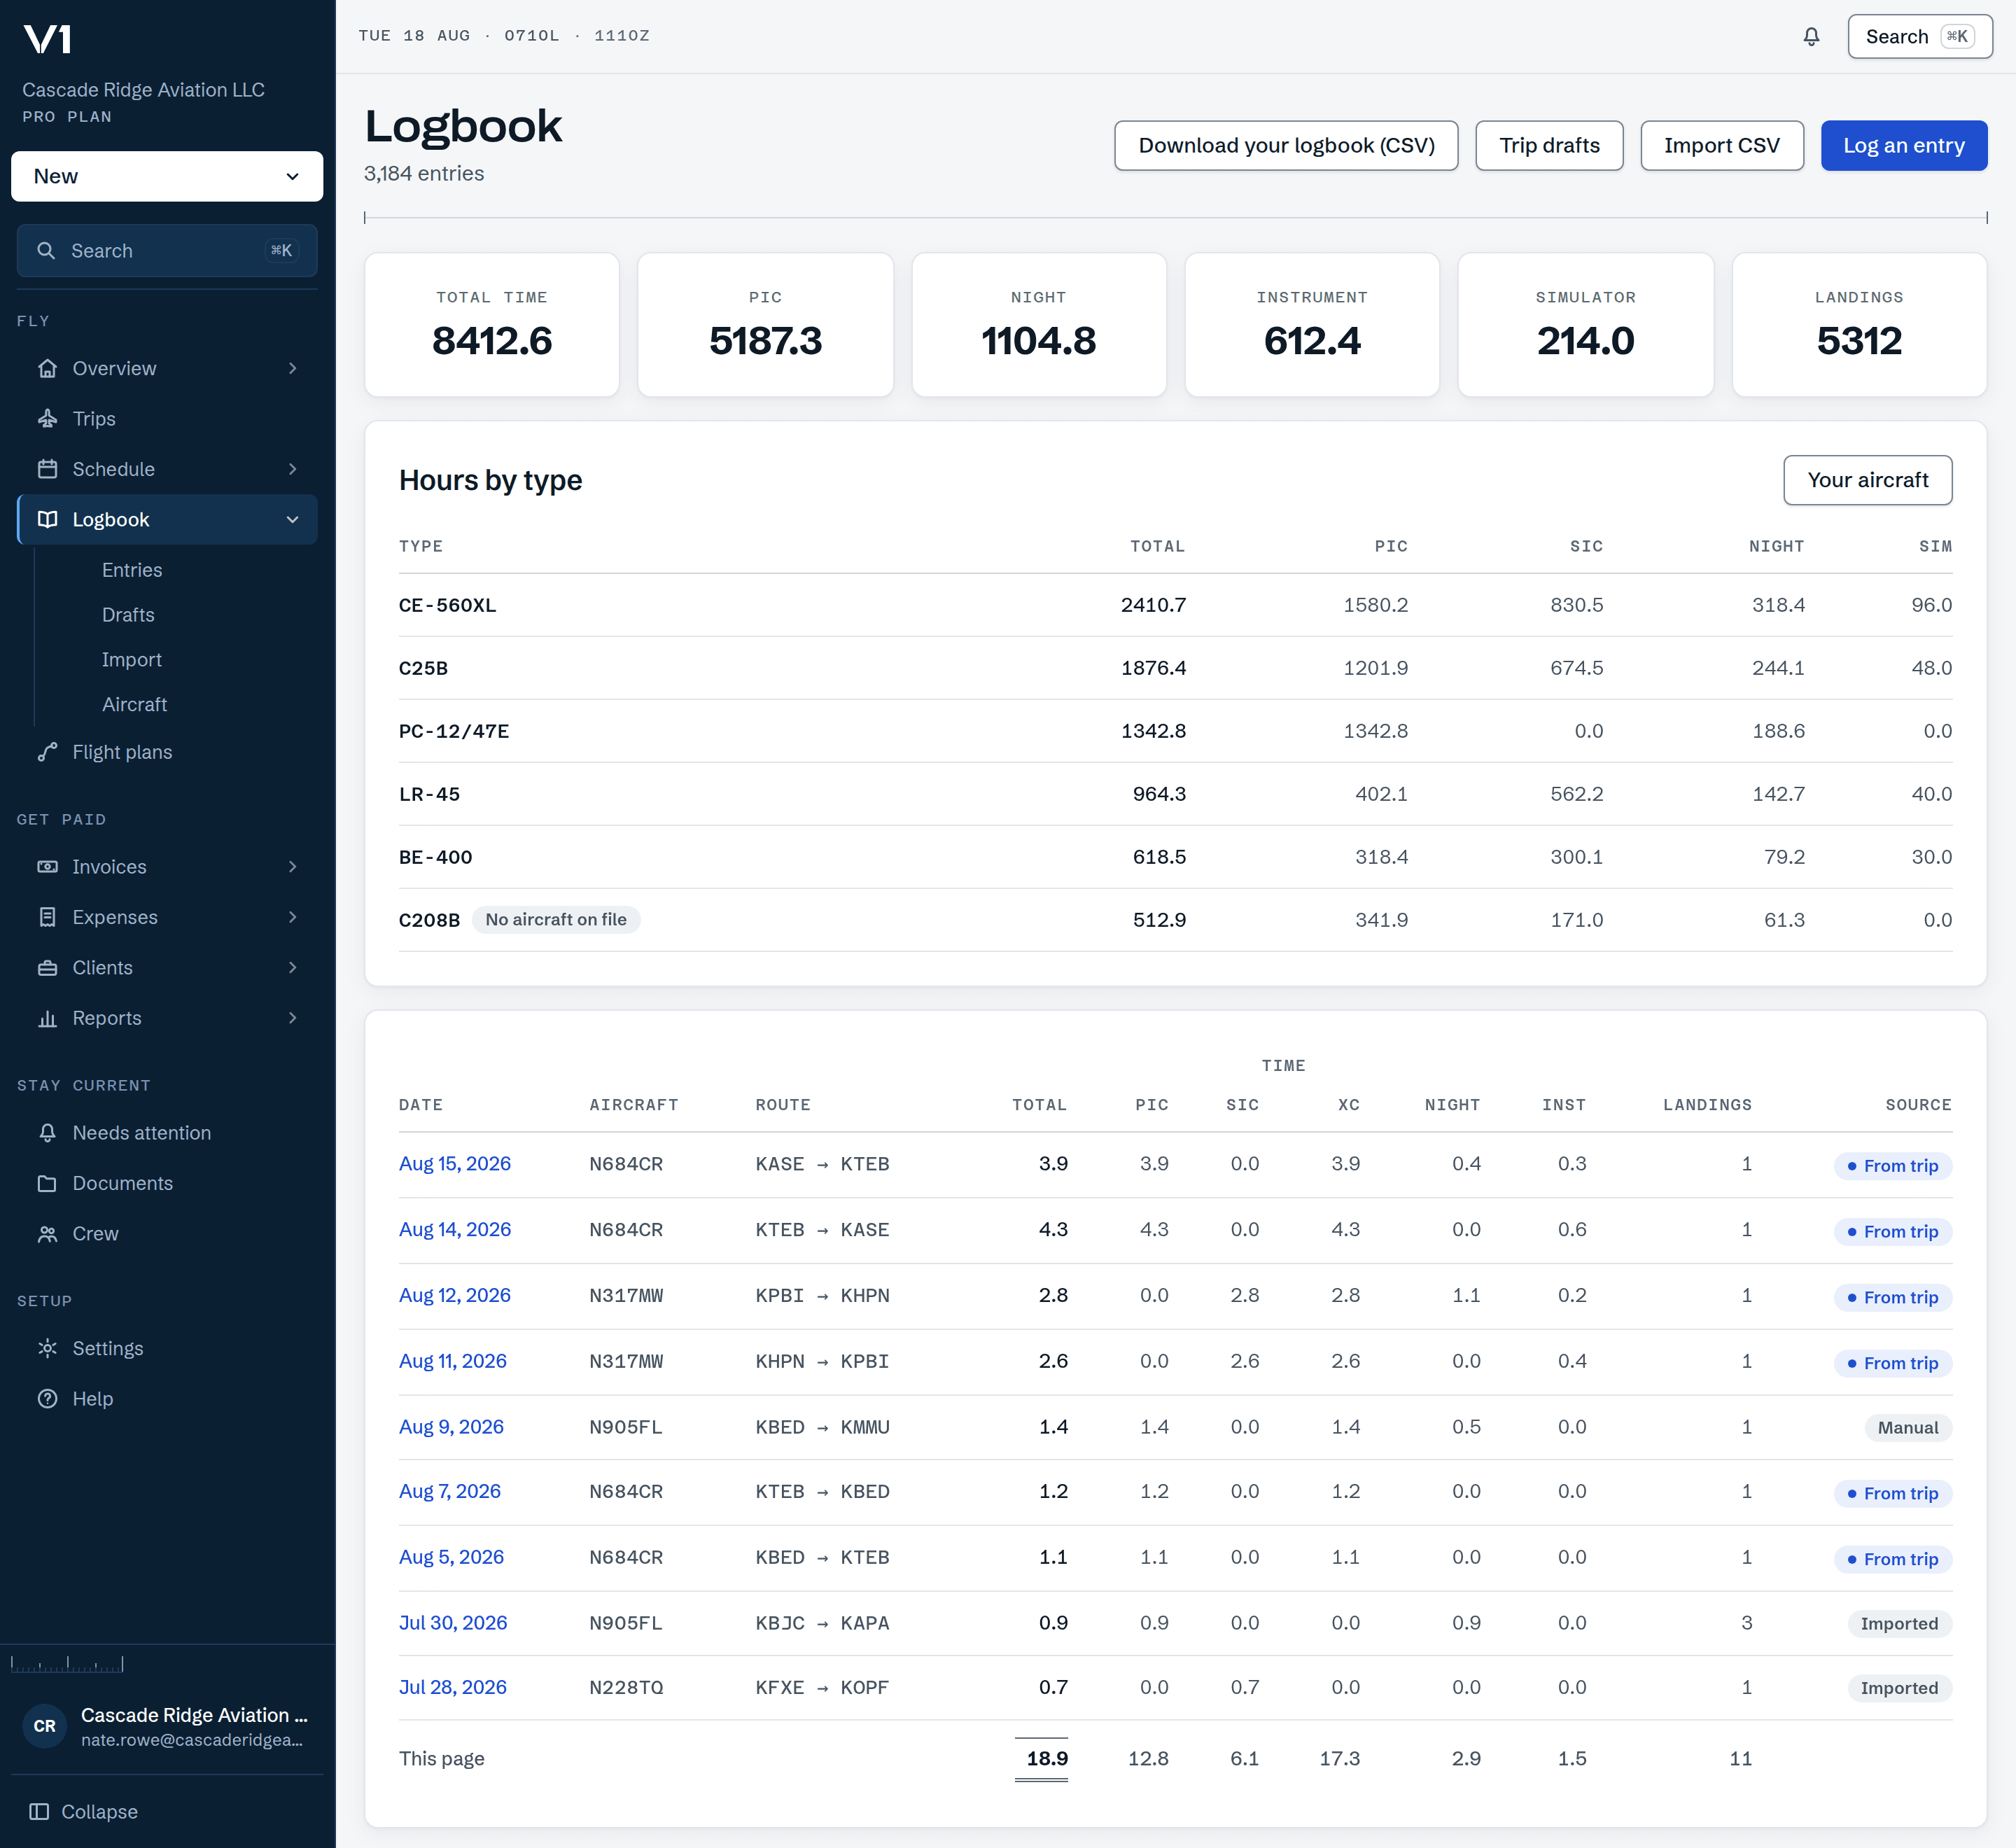Open the Aug 15, 2026 entry
2016x1848 pixels.
[455, 1164]
